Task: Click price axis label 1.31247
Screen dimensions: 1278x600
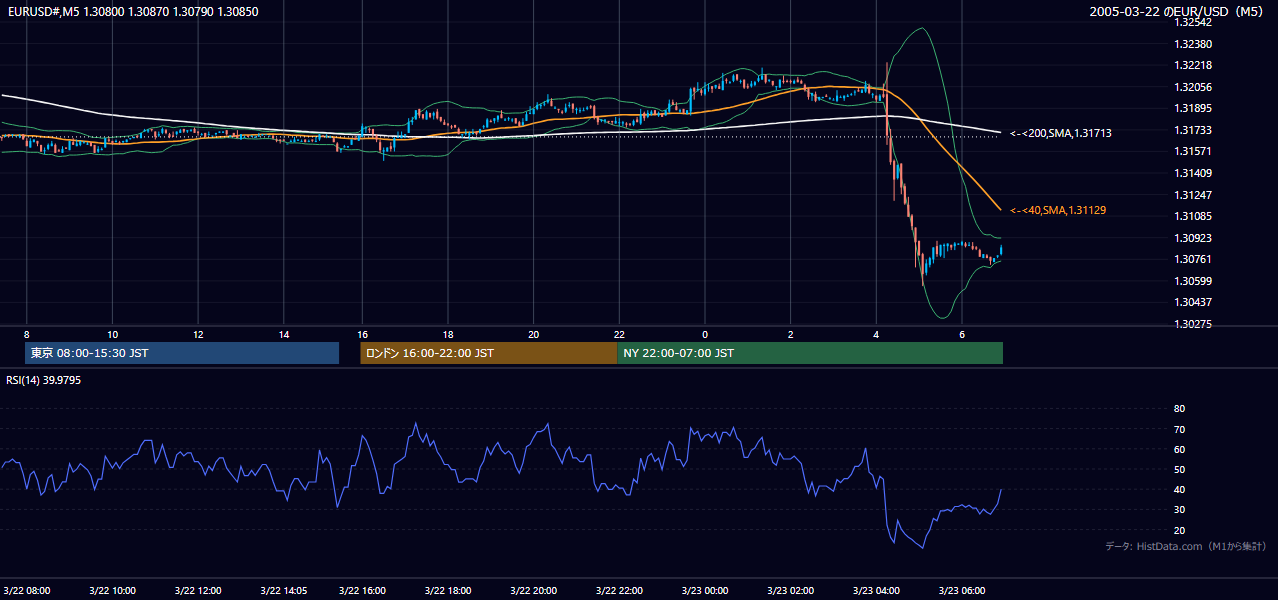Action: click(x=1193, y=195)
